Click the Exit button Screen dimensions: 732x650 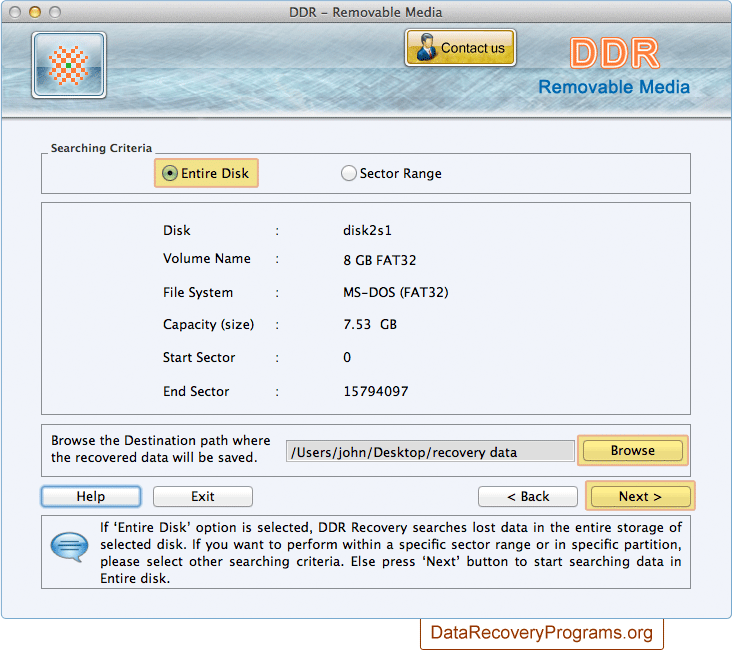coord(203,496)
